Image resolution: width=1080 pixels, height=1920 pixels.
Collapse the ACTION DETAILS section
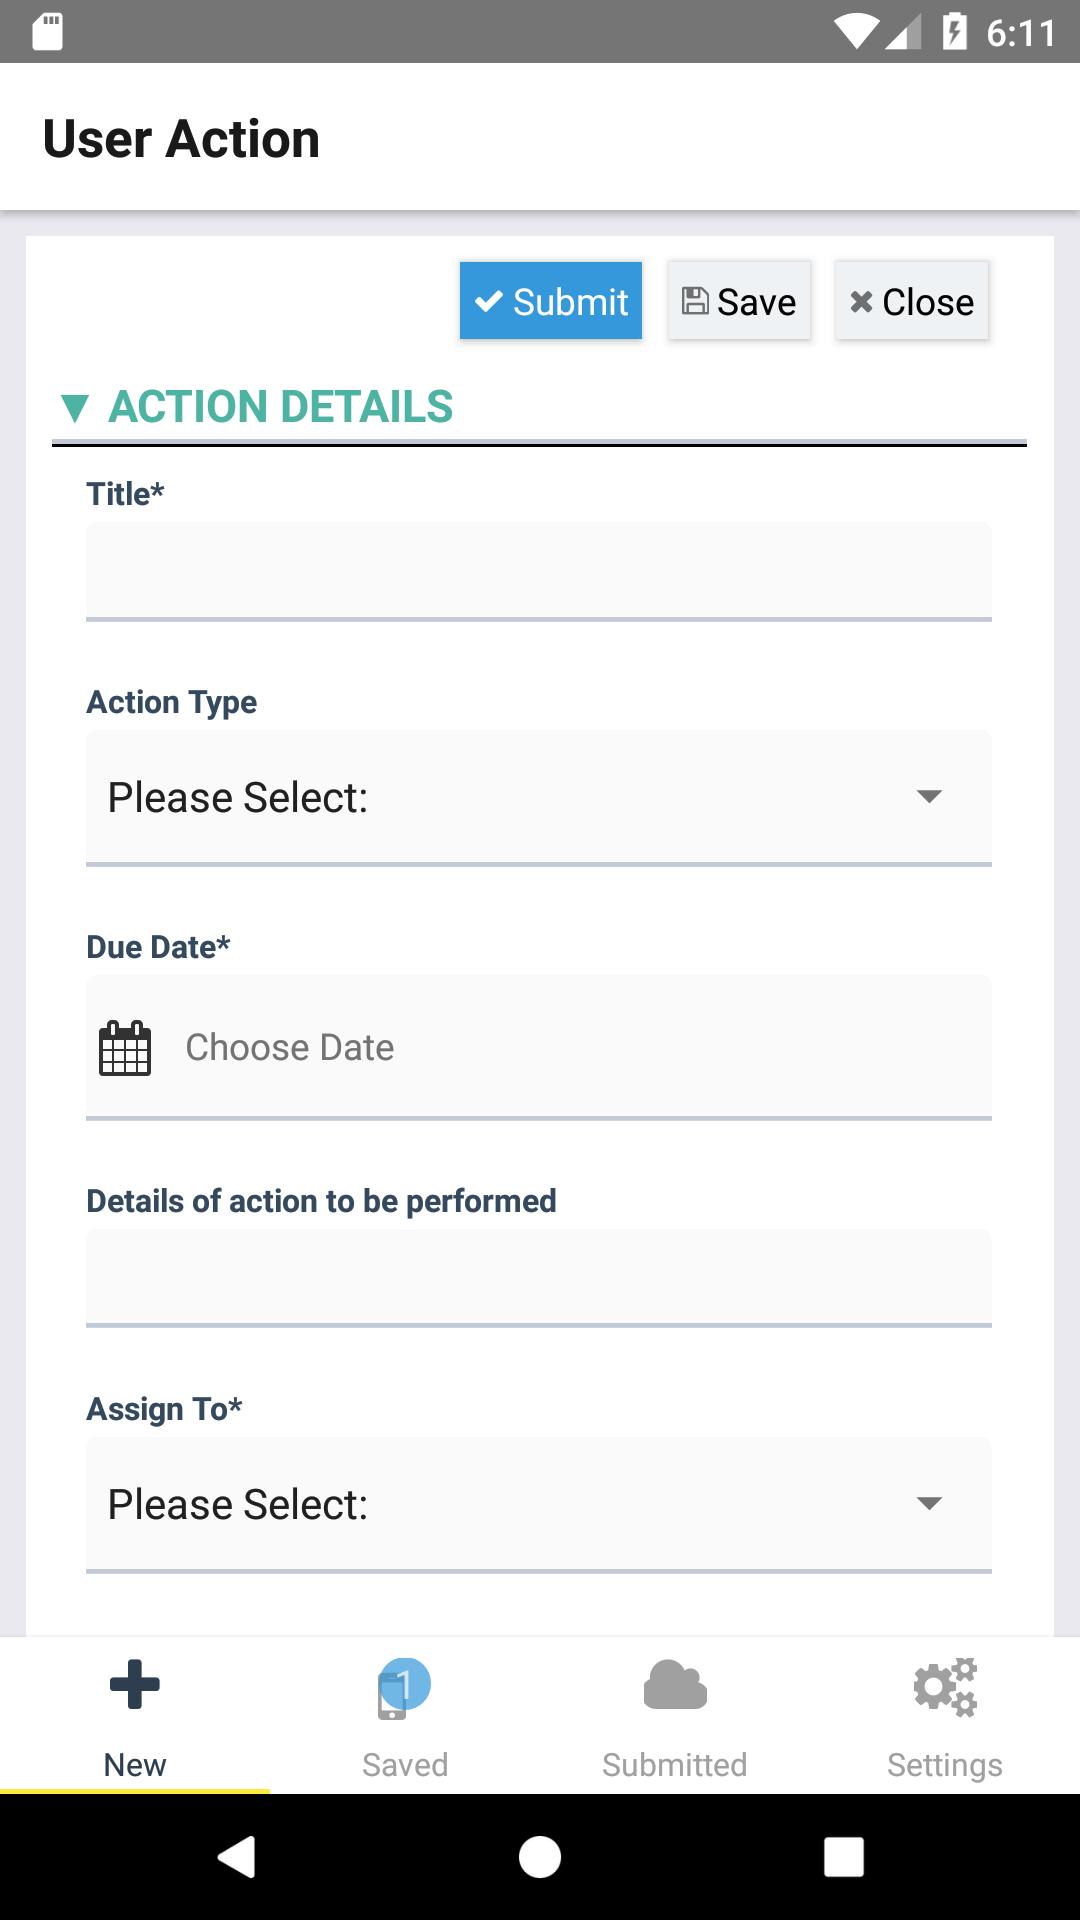[x=75, y=408]
